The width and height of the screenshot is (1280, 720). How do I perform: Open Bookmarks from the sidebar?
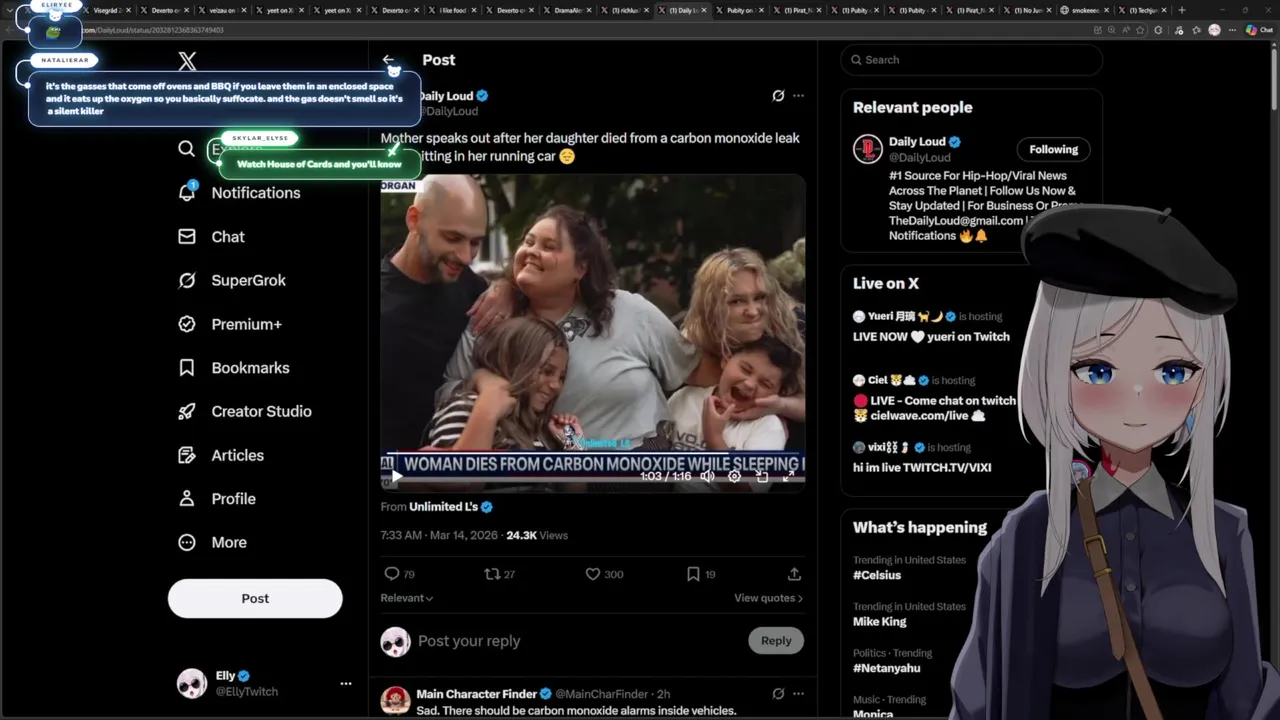(x=250, y=368)
